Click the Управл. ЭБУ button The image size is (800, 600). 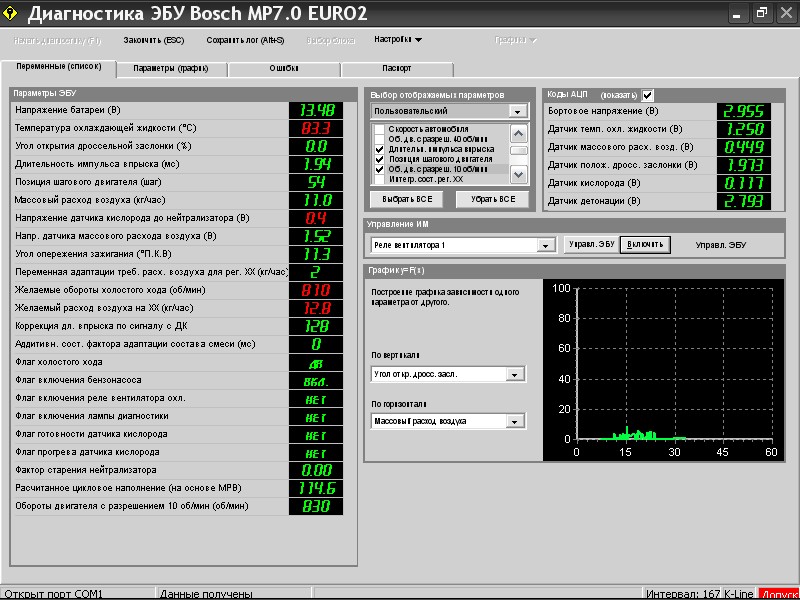[592, 244]
